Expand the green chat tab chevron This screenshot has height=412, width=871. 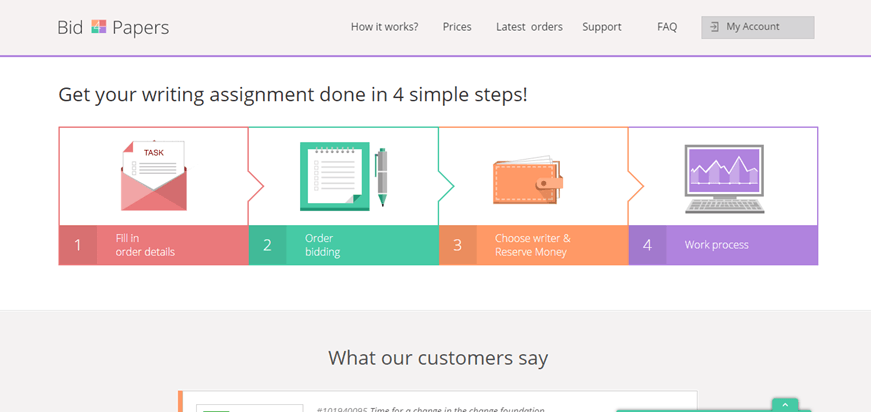[x=785, y=405]
